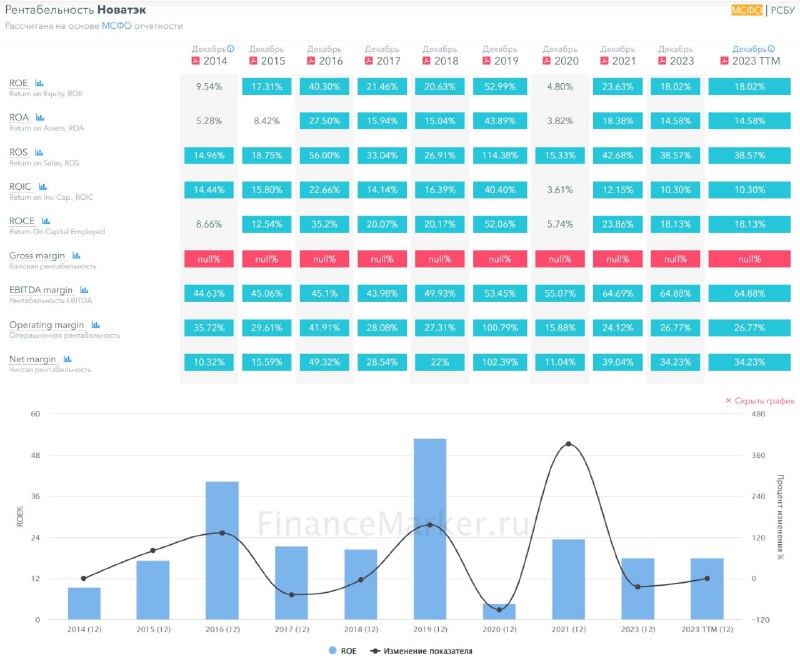Select the EBITDA margin row label
This screenshot has height=659, width=800.
[x=41, y=290]
